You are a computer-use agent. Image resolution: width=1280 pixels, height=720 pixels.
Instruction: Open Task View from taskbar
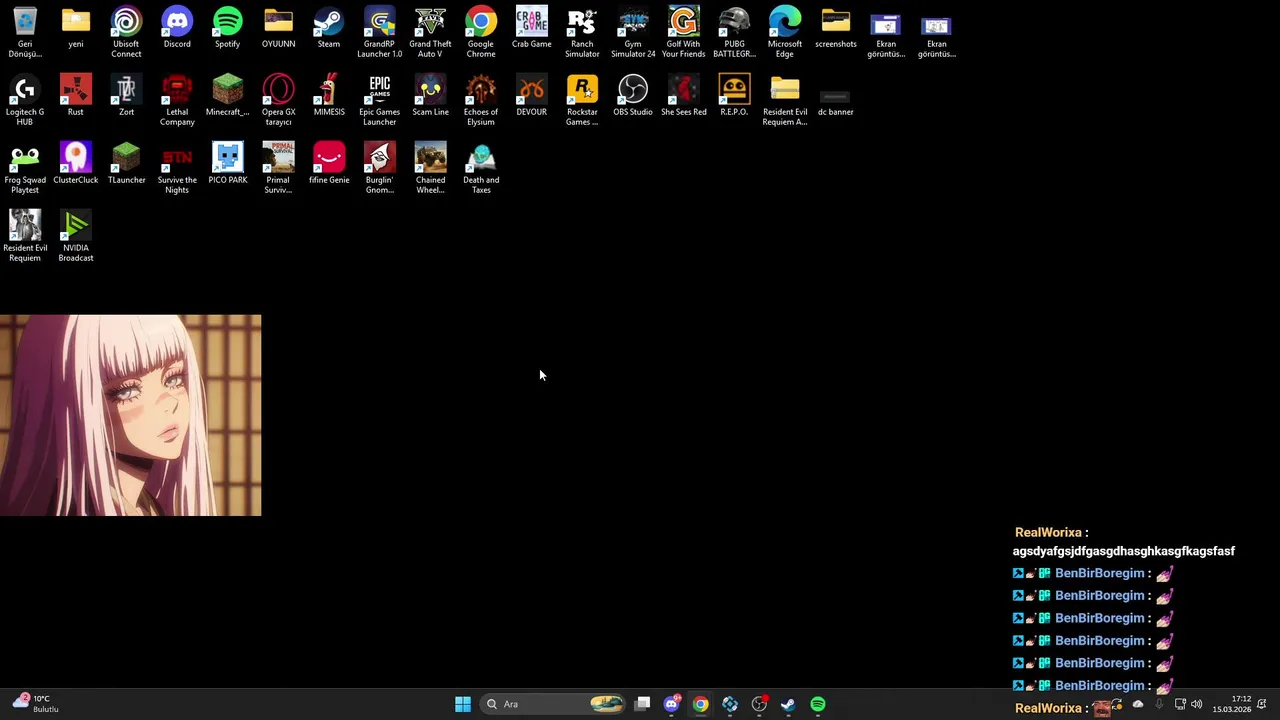tap(643, 704)
